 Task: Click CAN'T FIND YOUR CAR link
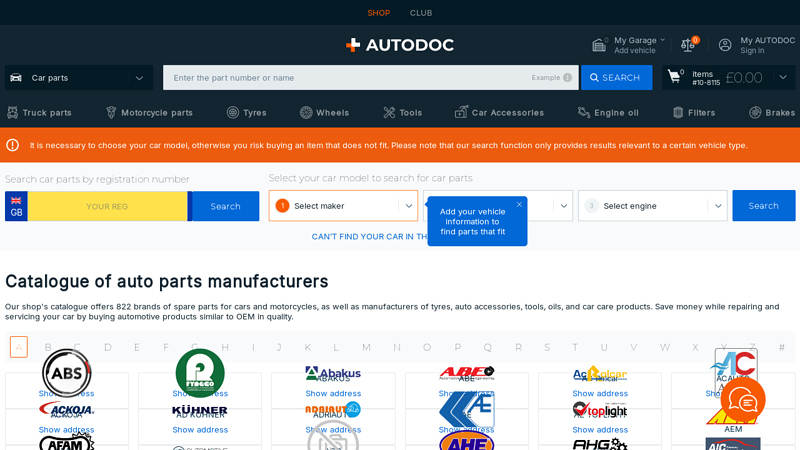click(x=369, y=237)
